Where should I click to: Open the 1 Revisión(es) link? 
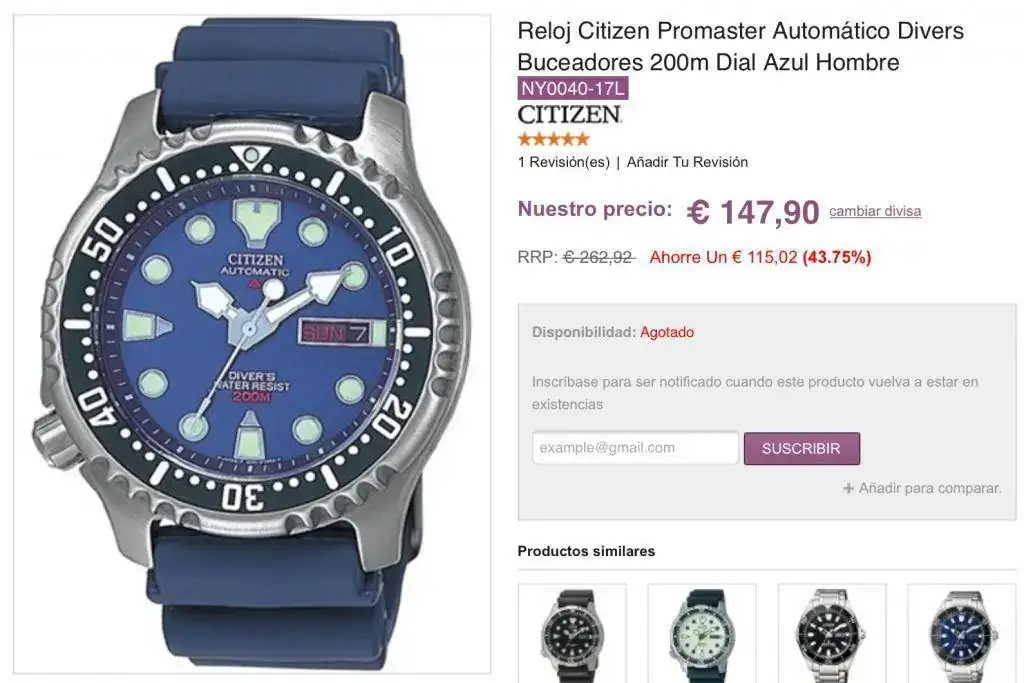pos(564,162)
